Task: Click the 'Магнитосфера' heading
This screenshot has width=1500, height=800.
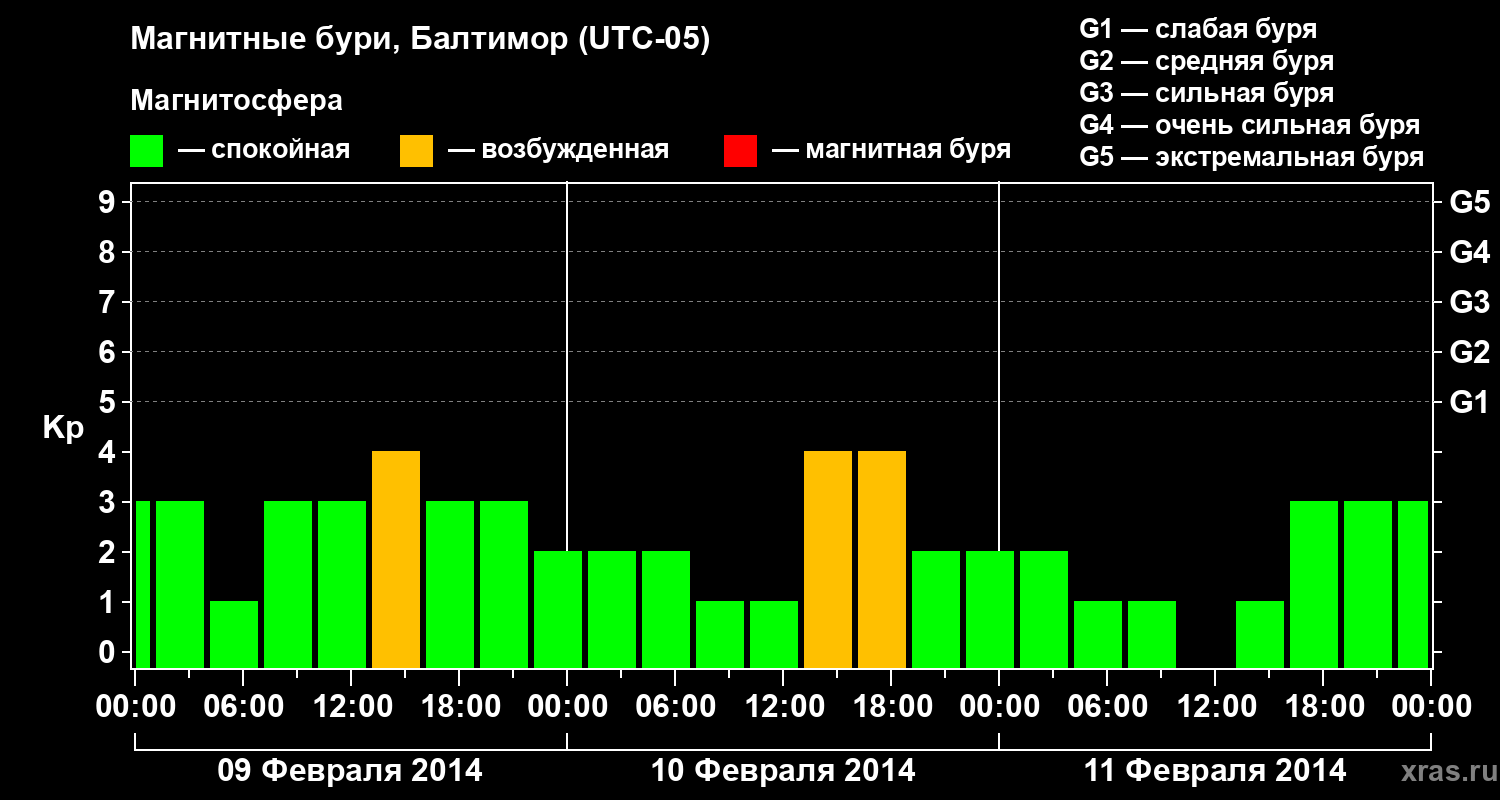Action: coord(237,101)
